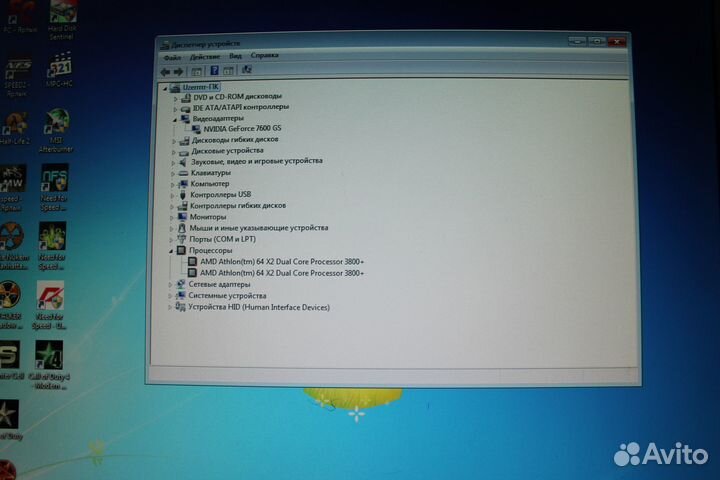Maximize the Device Manager window
Viewport: 720px width, 480px height.
point(596,41)
